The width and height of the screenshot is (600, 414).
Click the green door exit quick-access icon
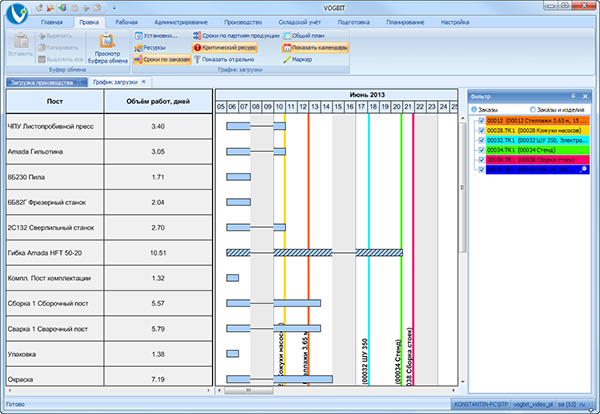[x=62, y=8]
